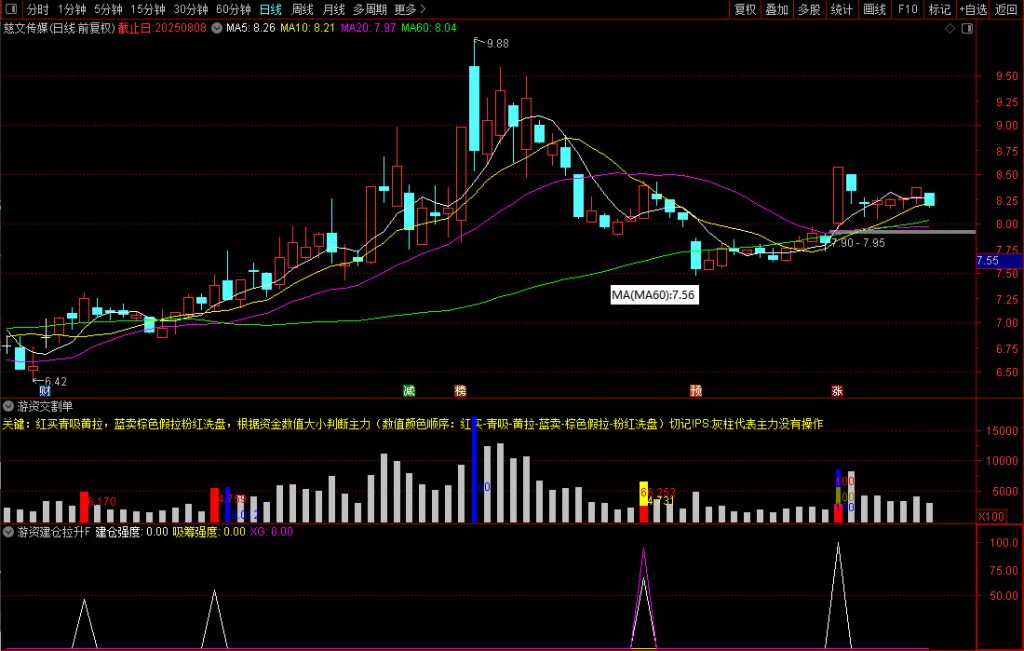
Task: Switch to the 分时 intraday tab
Action: (x=37, y=9)
